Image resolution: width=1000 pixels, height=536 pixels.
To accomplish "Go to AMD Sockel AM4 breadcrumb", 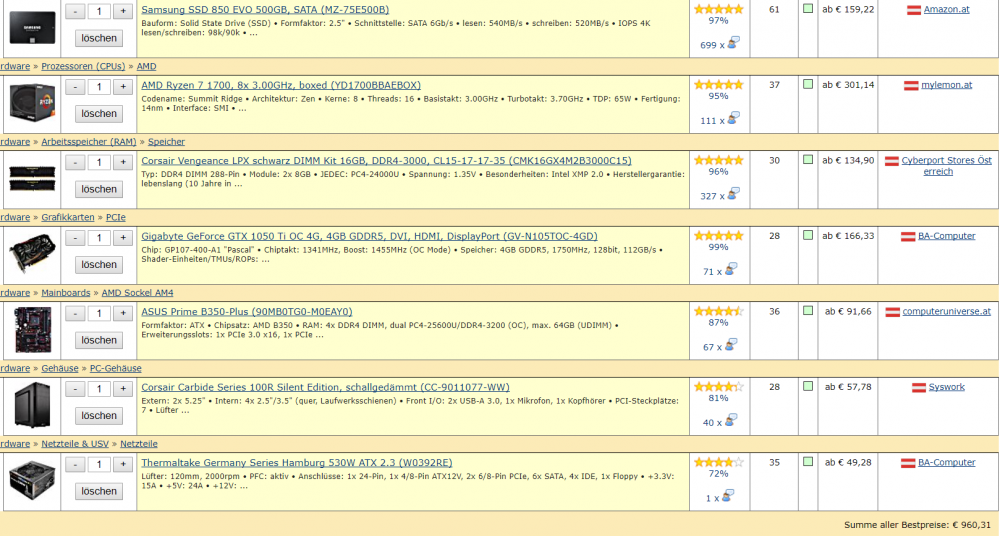I will click(x=137, y=293).
